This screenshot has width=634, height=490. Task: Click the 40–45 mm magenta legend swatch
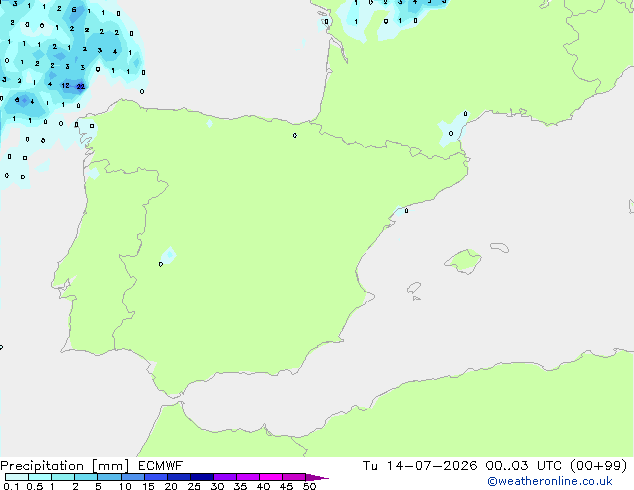271,477
